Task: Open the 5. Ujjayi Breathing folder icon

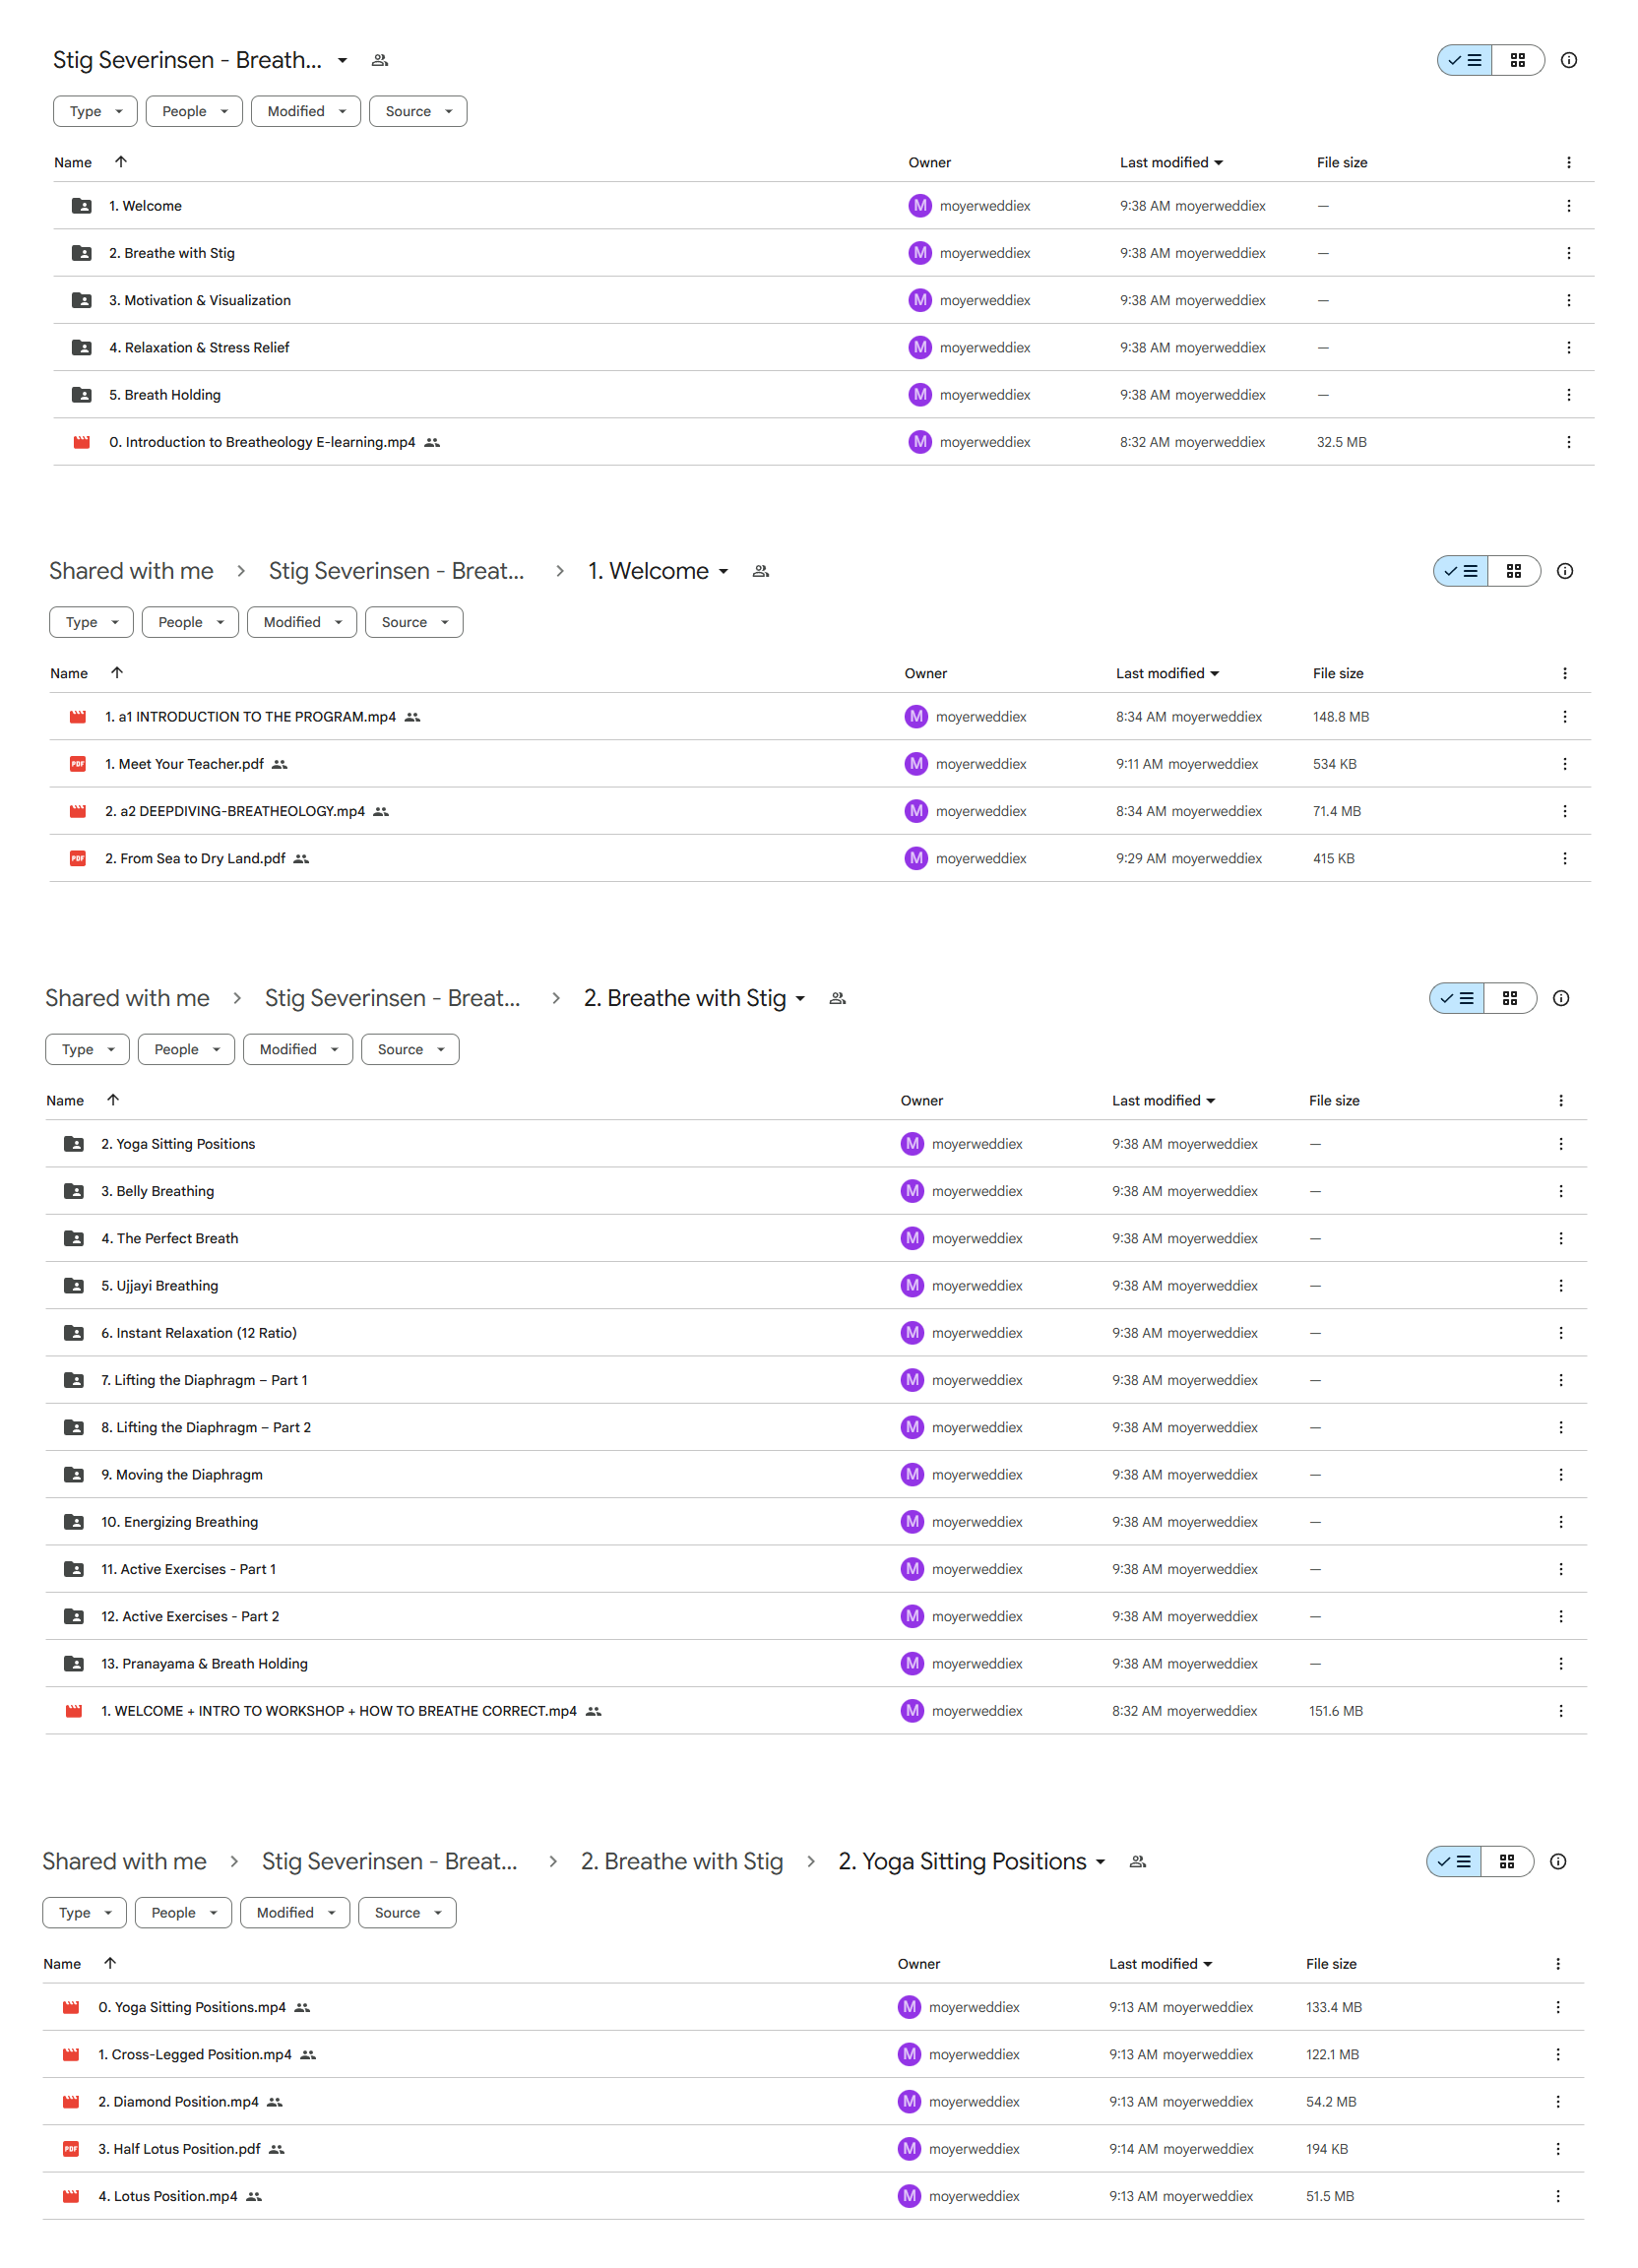Action: 74,1285
